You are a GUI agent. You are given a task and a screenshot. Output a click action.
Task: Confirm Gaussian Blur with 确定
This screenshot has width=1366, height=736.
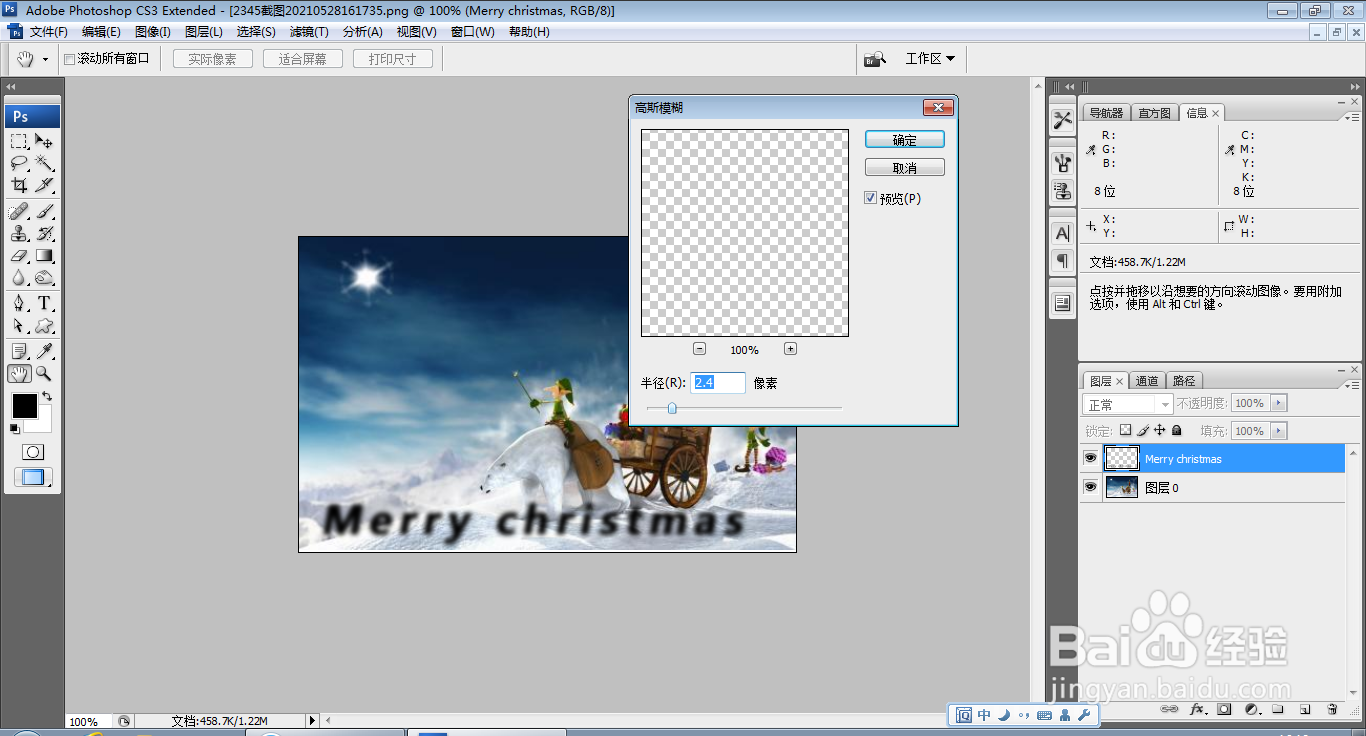[905, 140]
